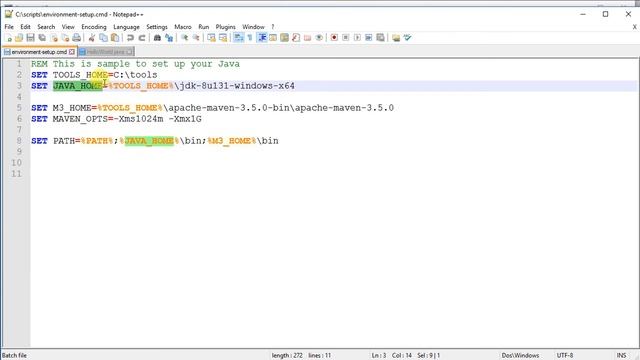640x360 pixels.
Task: Toggle synchronize horizontal scrolling icon
Action: (223, 38)
